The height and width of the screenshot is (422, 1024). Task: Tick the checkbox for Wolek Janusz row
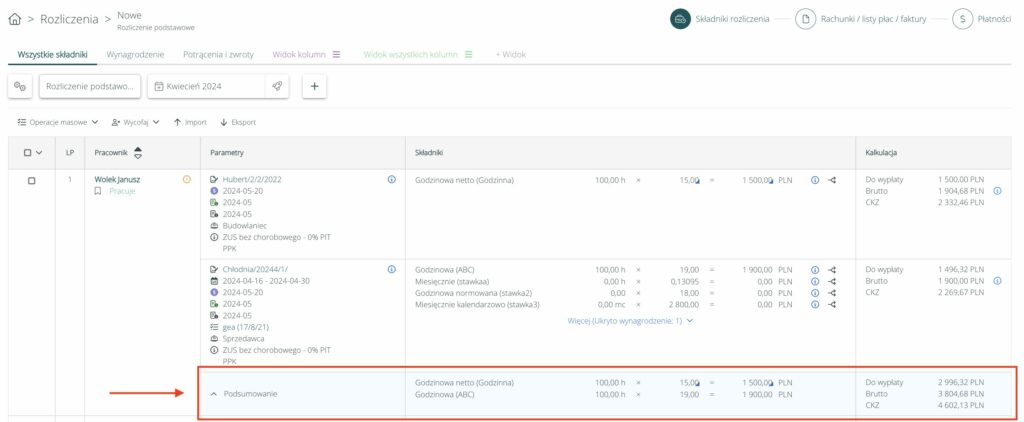click(x=32, y=181)
